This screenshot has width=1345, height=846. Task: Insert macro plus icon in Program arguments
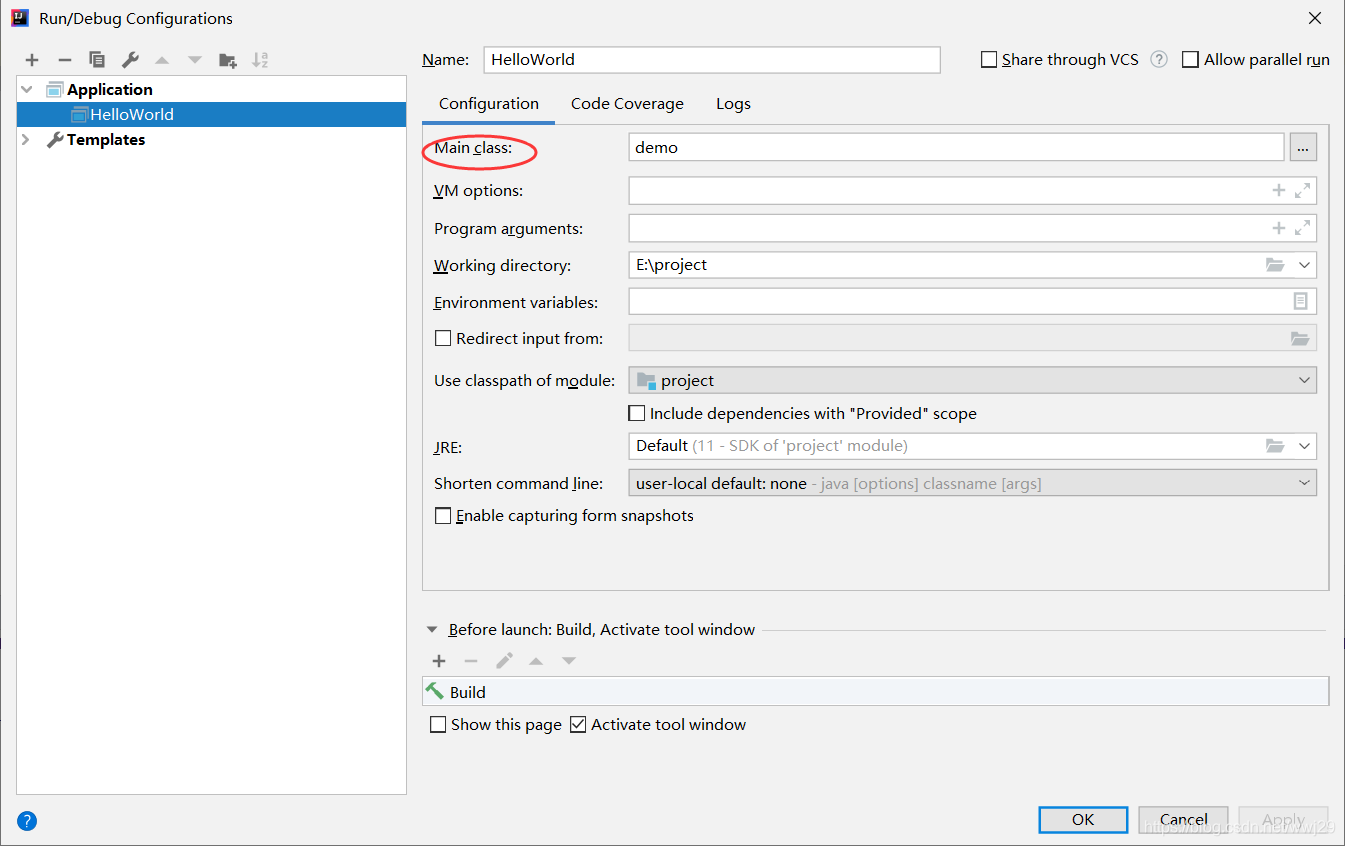pos(1278,228)
